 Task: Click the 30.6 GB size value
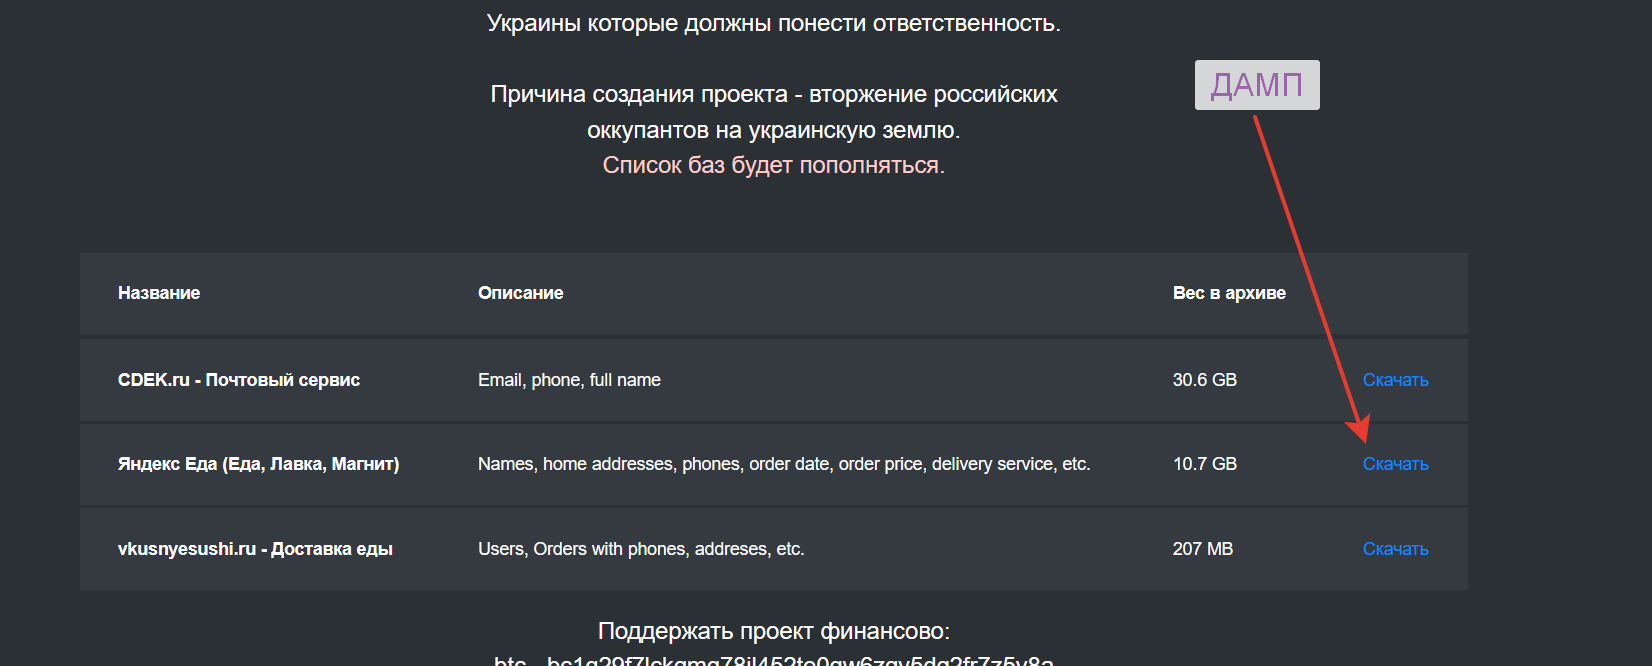[1205, 380]
